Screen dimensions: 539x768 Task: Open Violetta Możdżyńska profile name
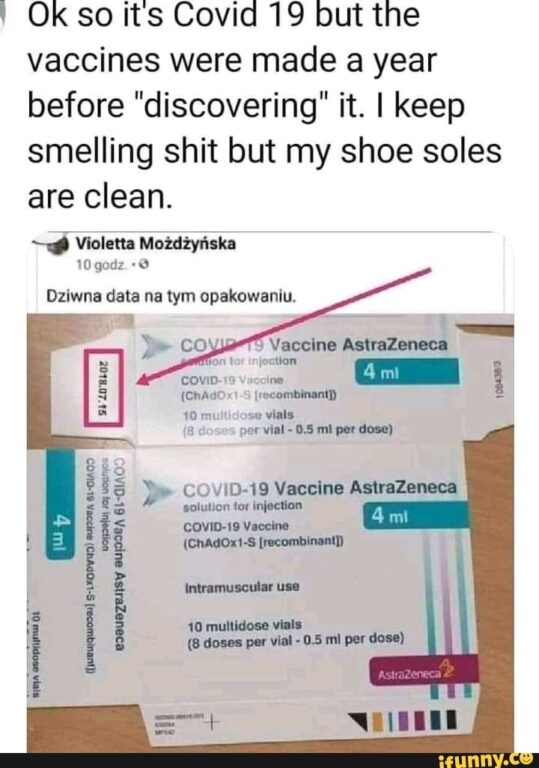point(155,243)
